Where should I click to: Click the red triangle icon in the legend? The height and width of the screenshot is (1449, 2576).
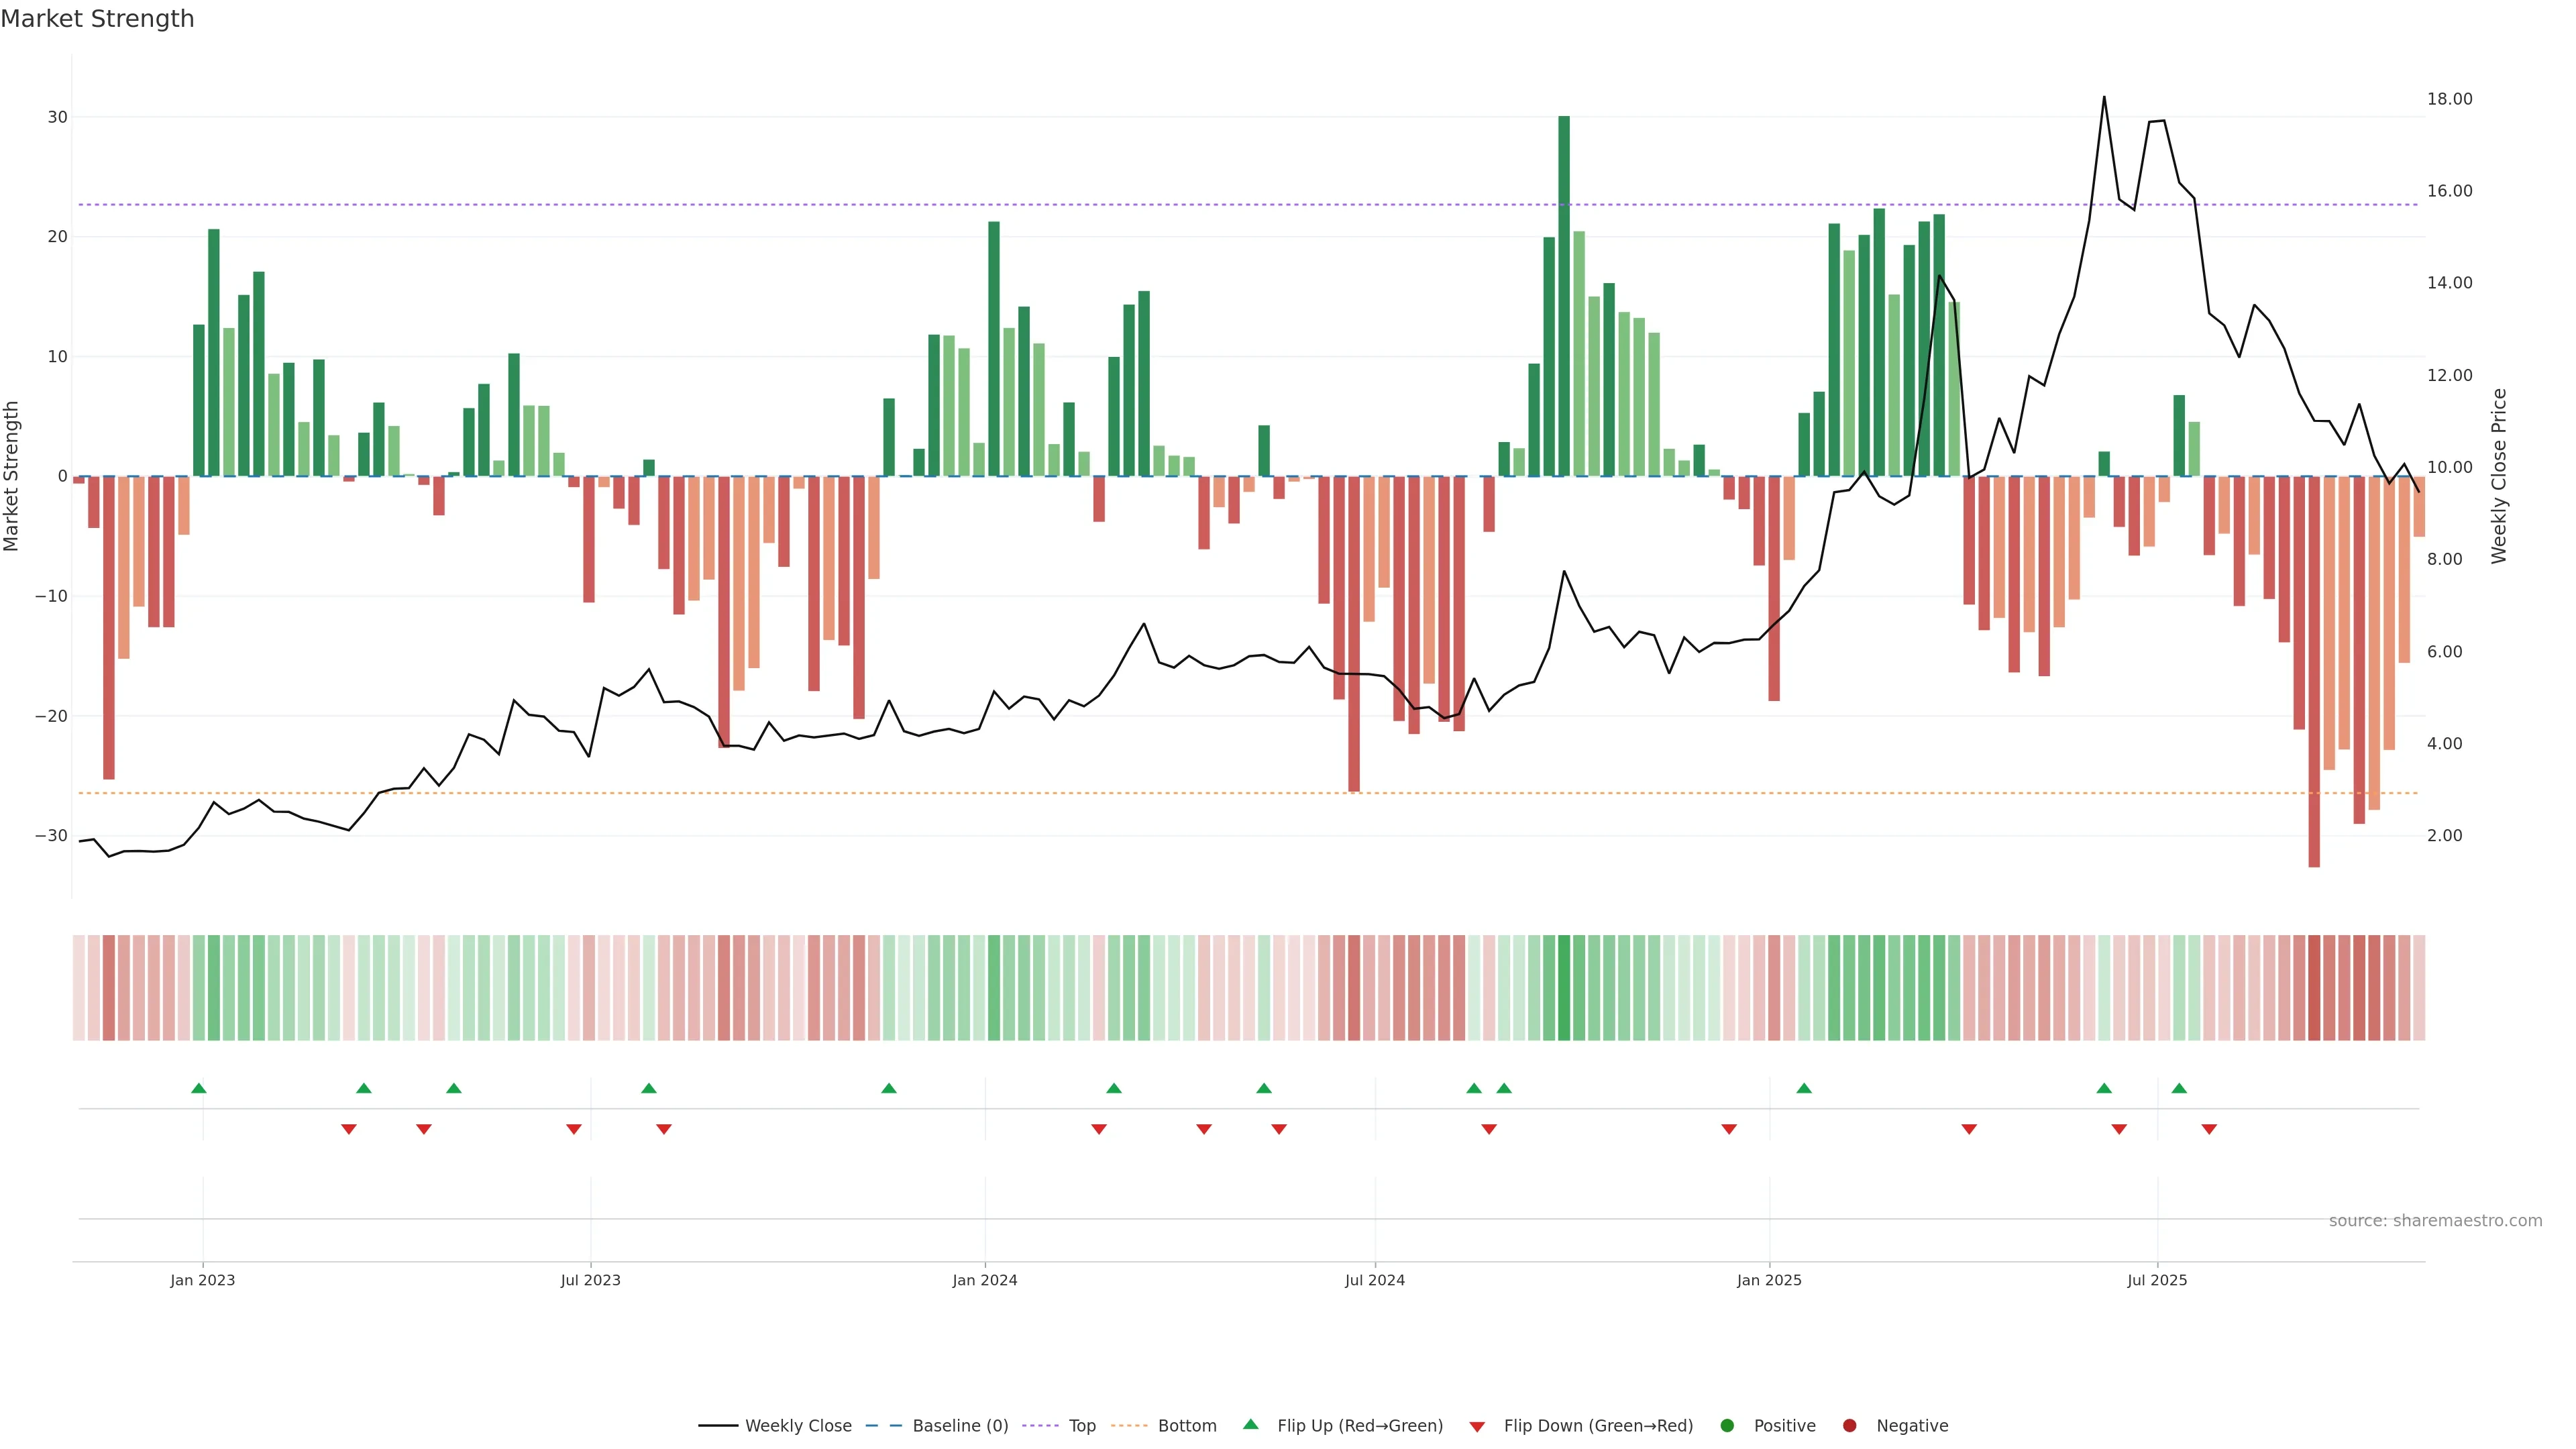pyautogui.click(x=1477, y=1427)
